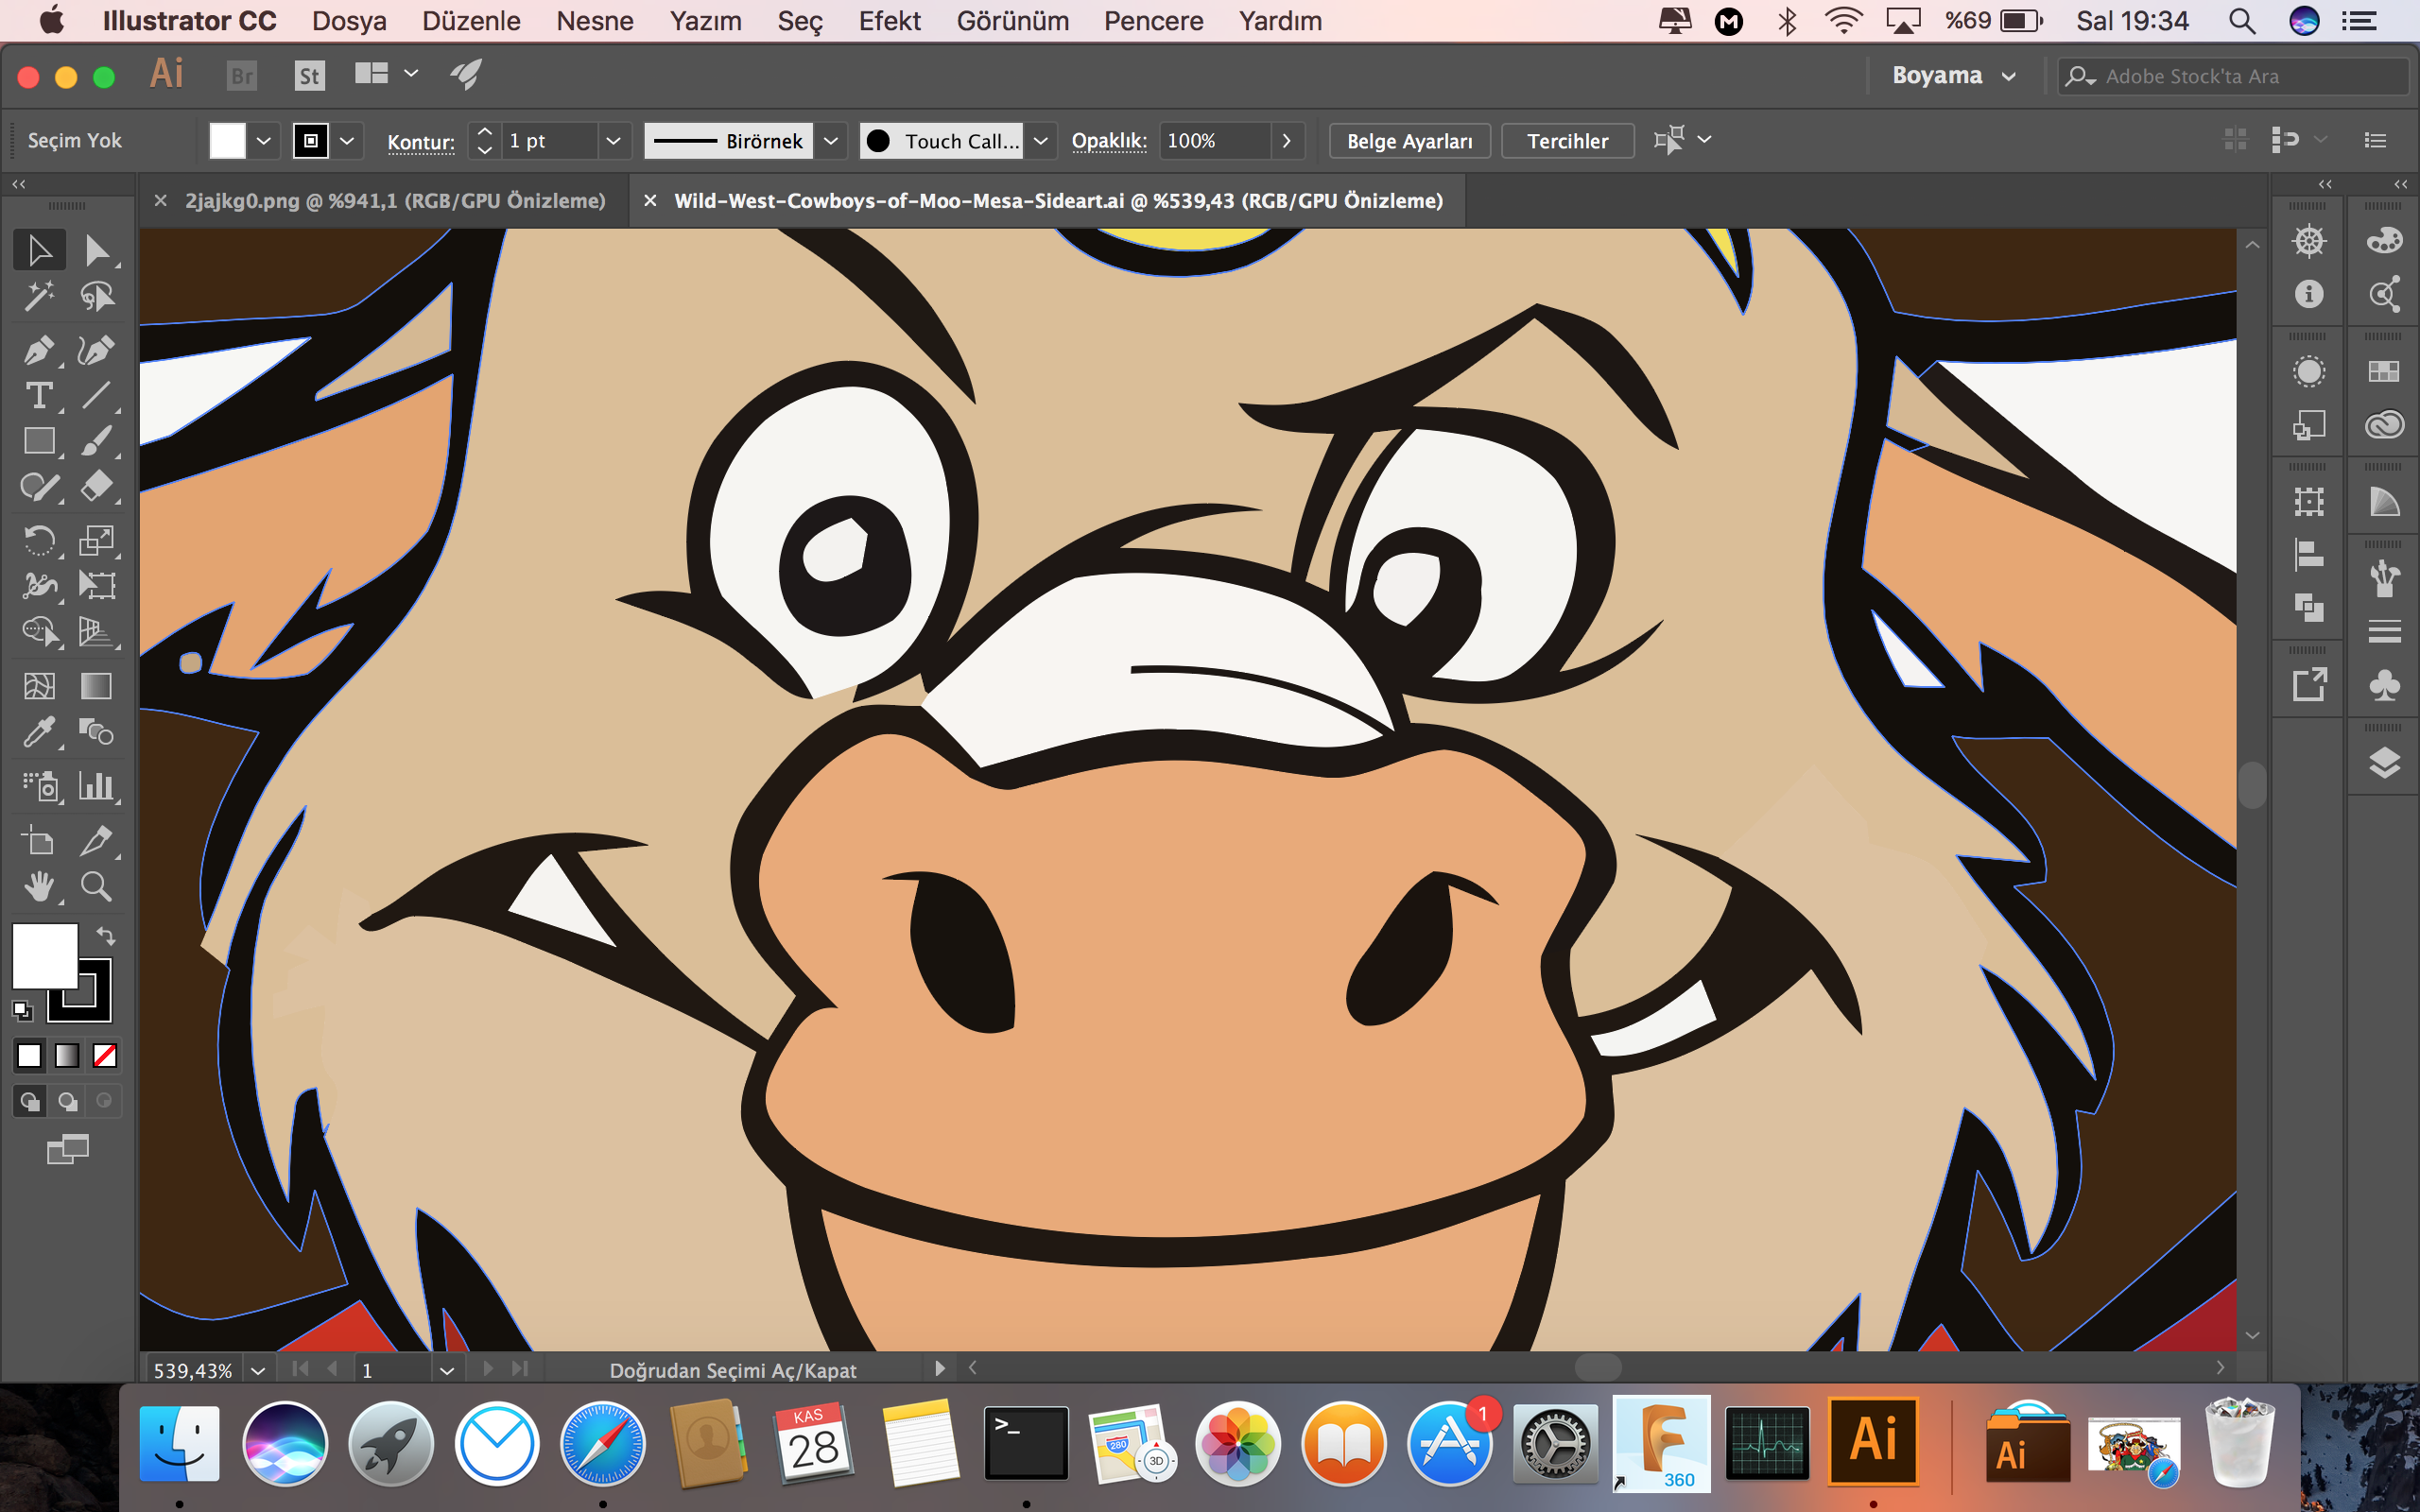The image size is (2420, 1512).
Task: Select the Selection tool arrow
Action: [39, 250]
